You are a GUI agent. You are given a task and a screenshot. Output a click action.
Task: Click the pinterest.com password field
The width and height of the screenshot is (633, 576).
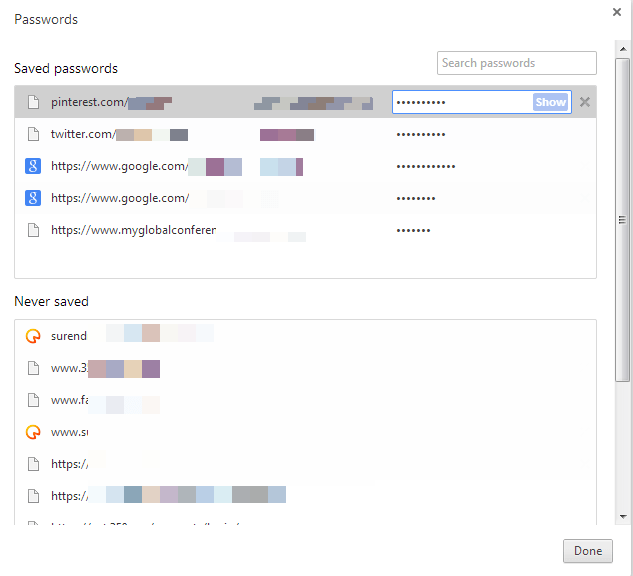(462, 102)
